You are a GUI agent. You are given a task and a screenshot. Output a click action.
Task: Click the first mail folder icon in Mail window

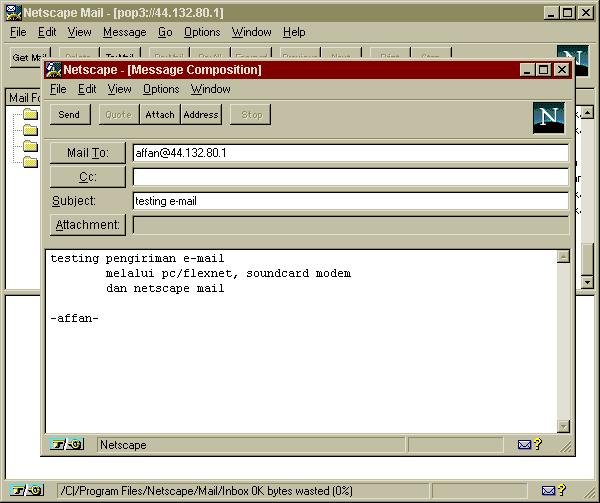tap(30, 114)
